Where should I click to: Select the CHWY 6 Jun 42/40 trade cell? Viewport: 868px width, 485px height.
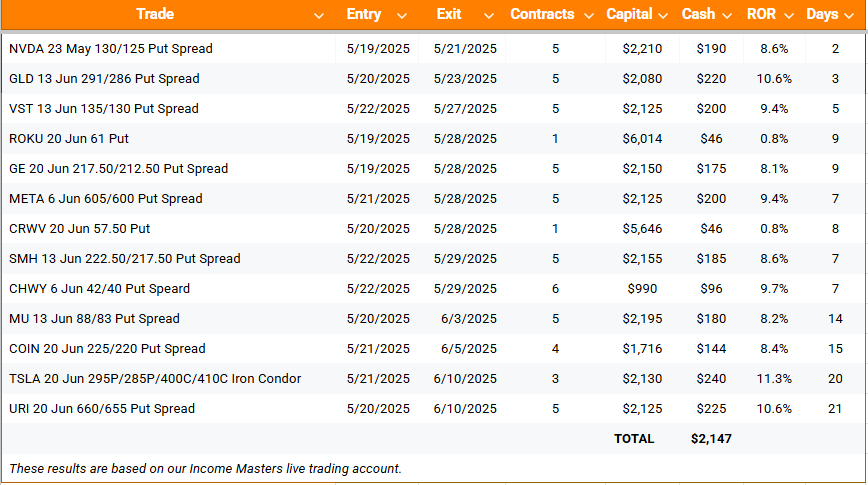click(168, 288)
